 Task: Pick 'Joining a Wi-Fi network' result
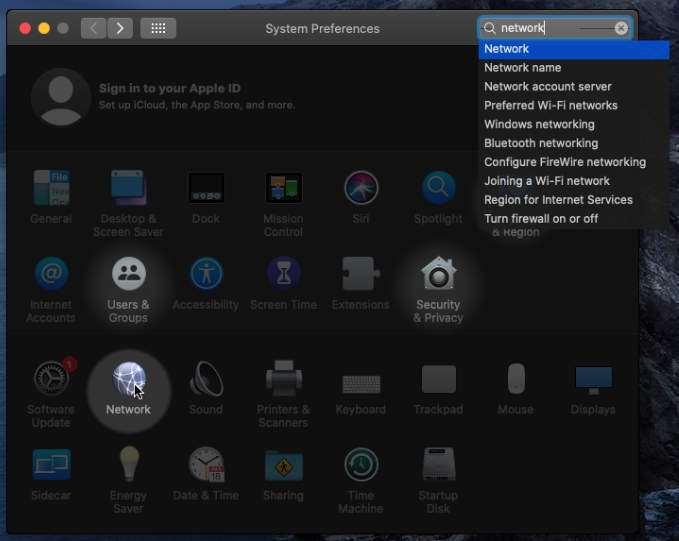574,181
